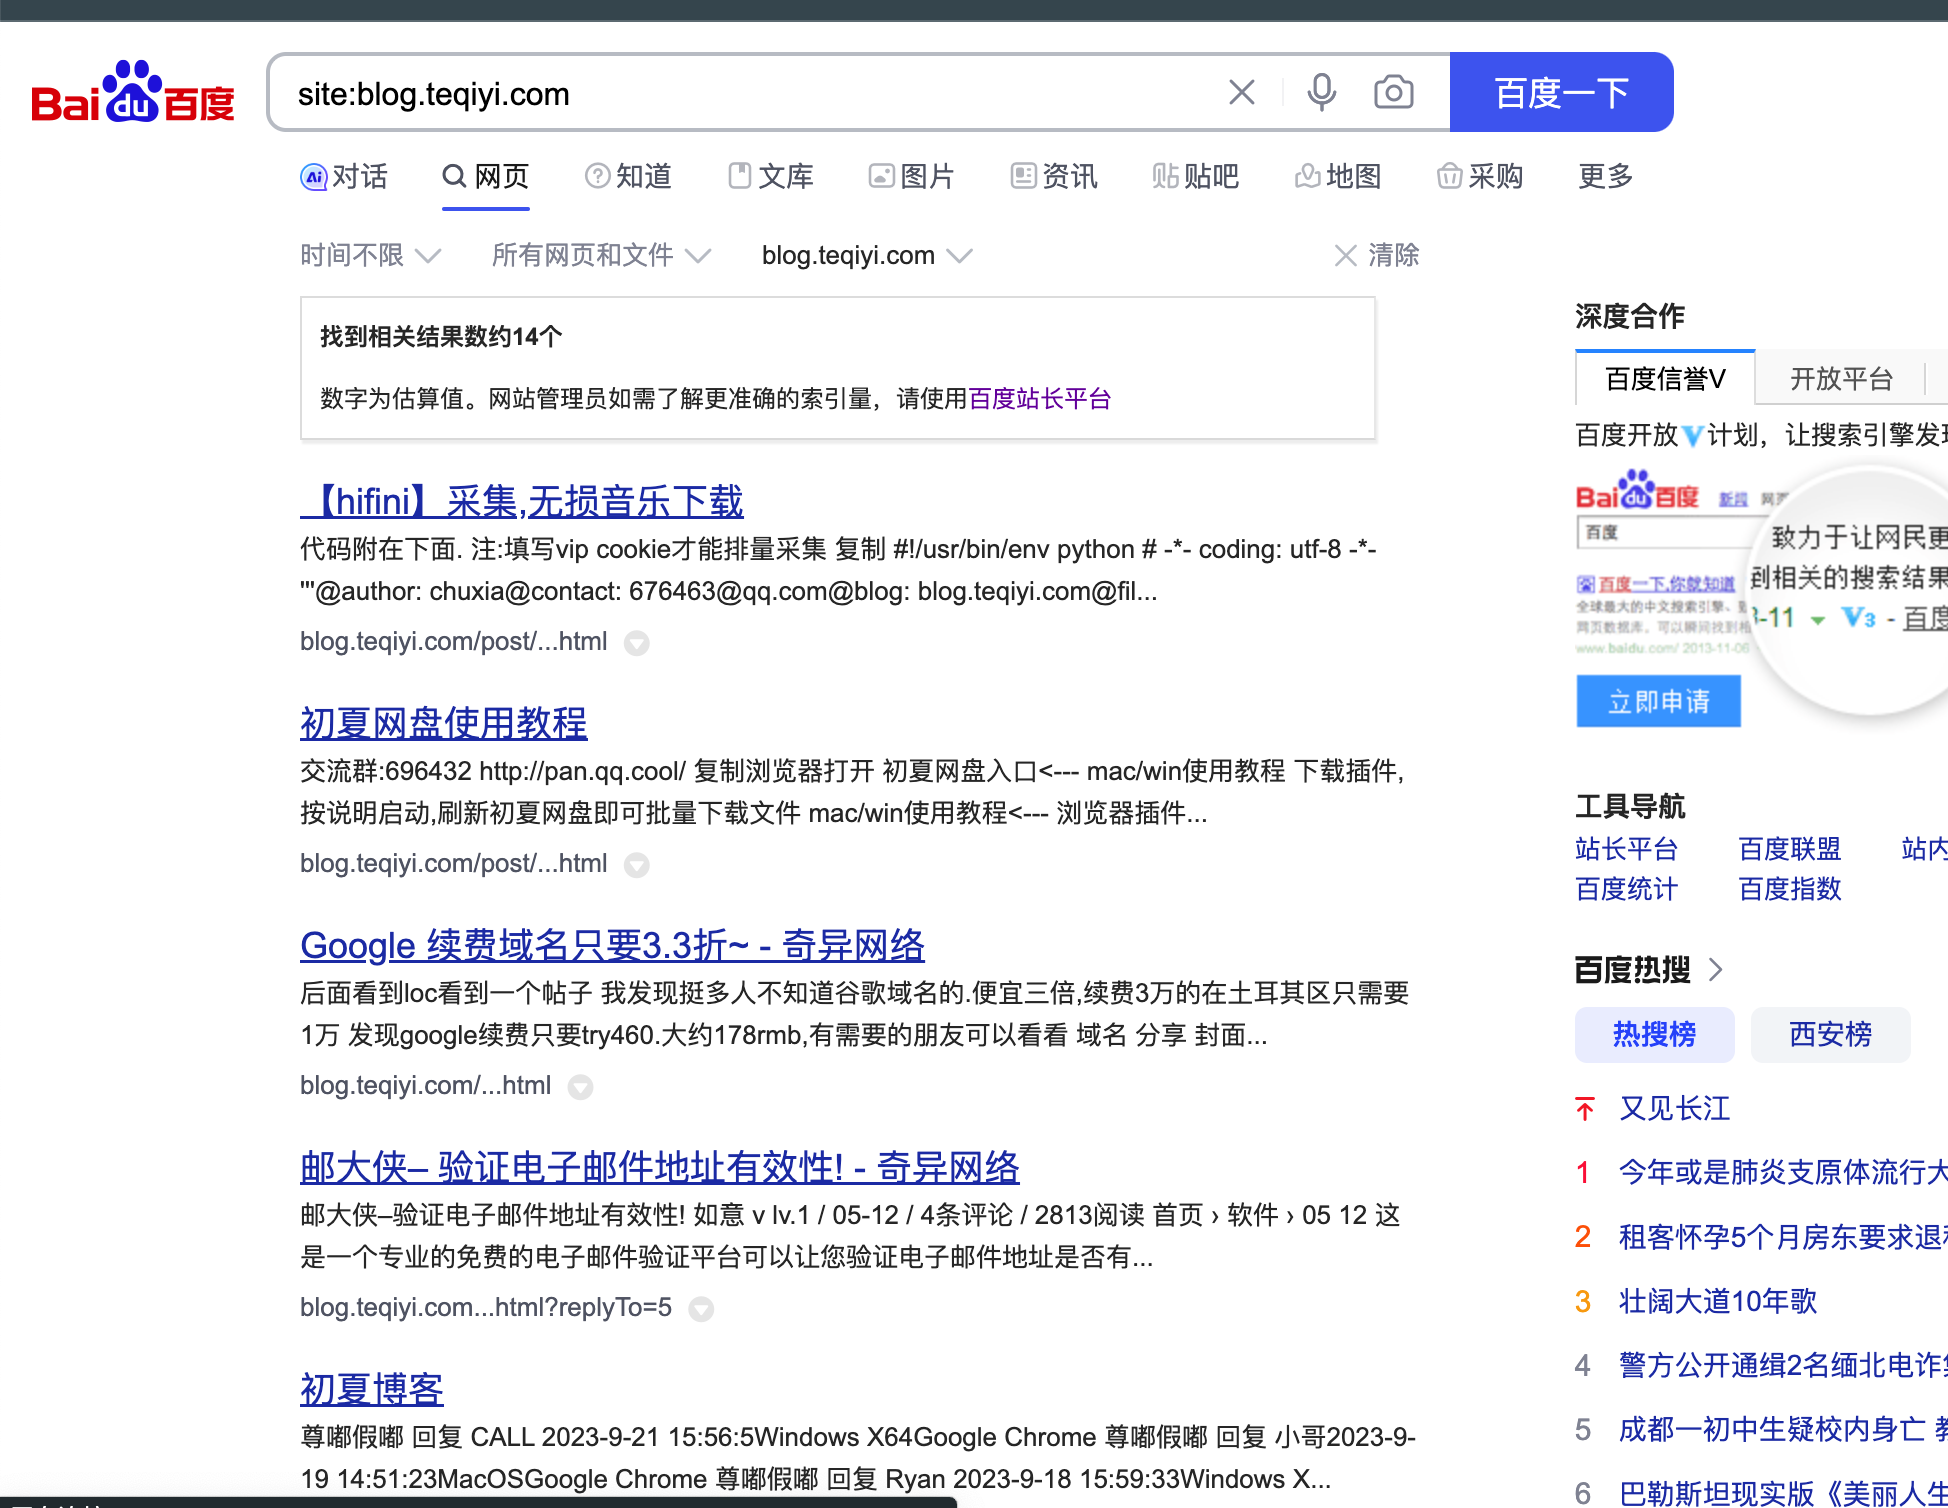Click the blog.teqiyi.com/...html URL text
Viewport: 1948px width, 1508px height.
click(426, 1085)
